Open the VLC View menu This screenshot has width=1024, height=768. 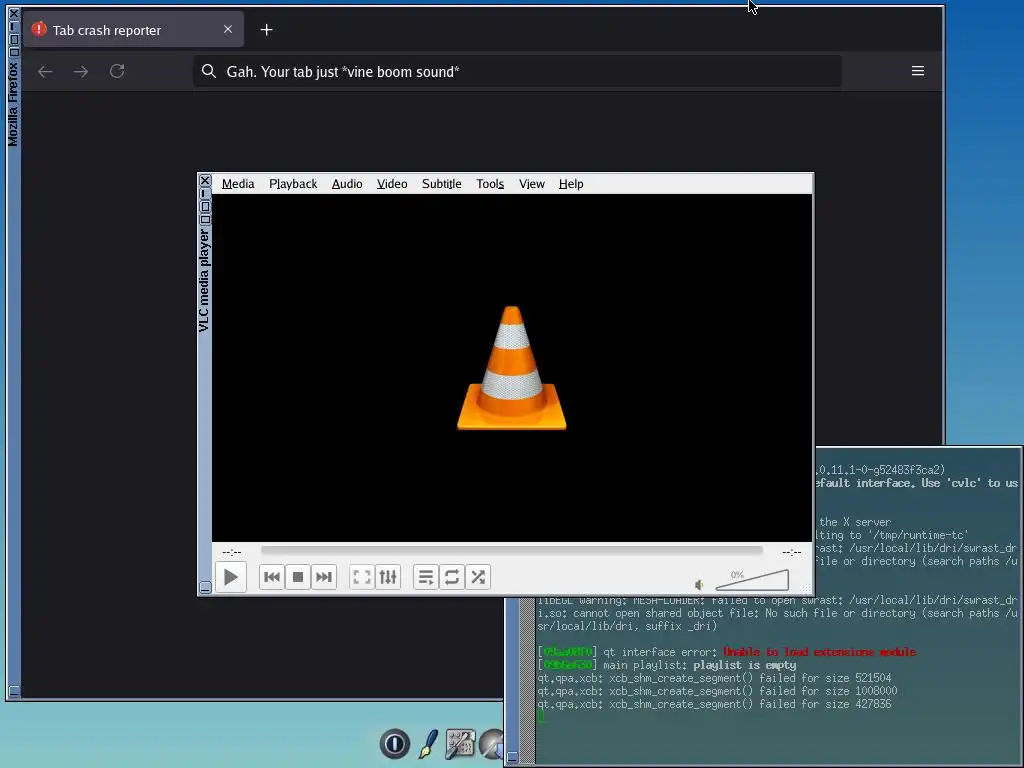click(532, 184)
